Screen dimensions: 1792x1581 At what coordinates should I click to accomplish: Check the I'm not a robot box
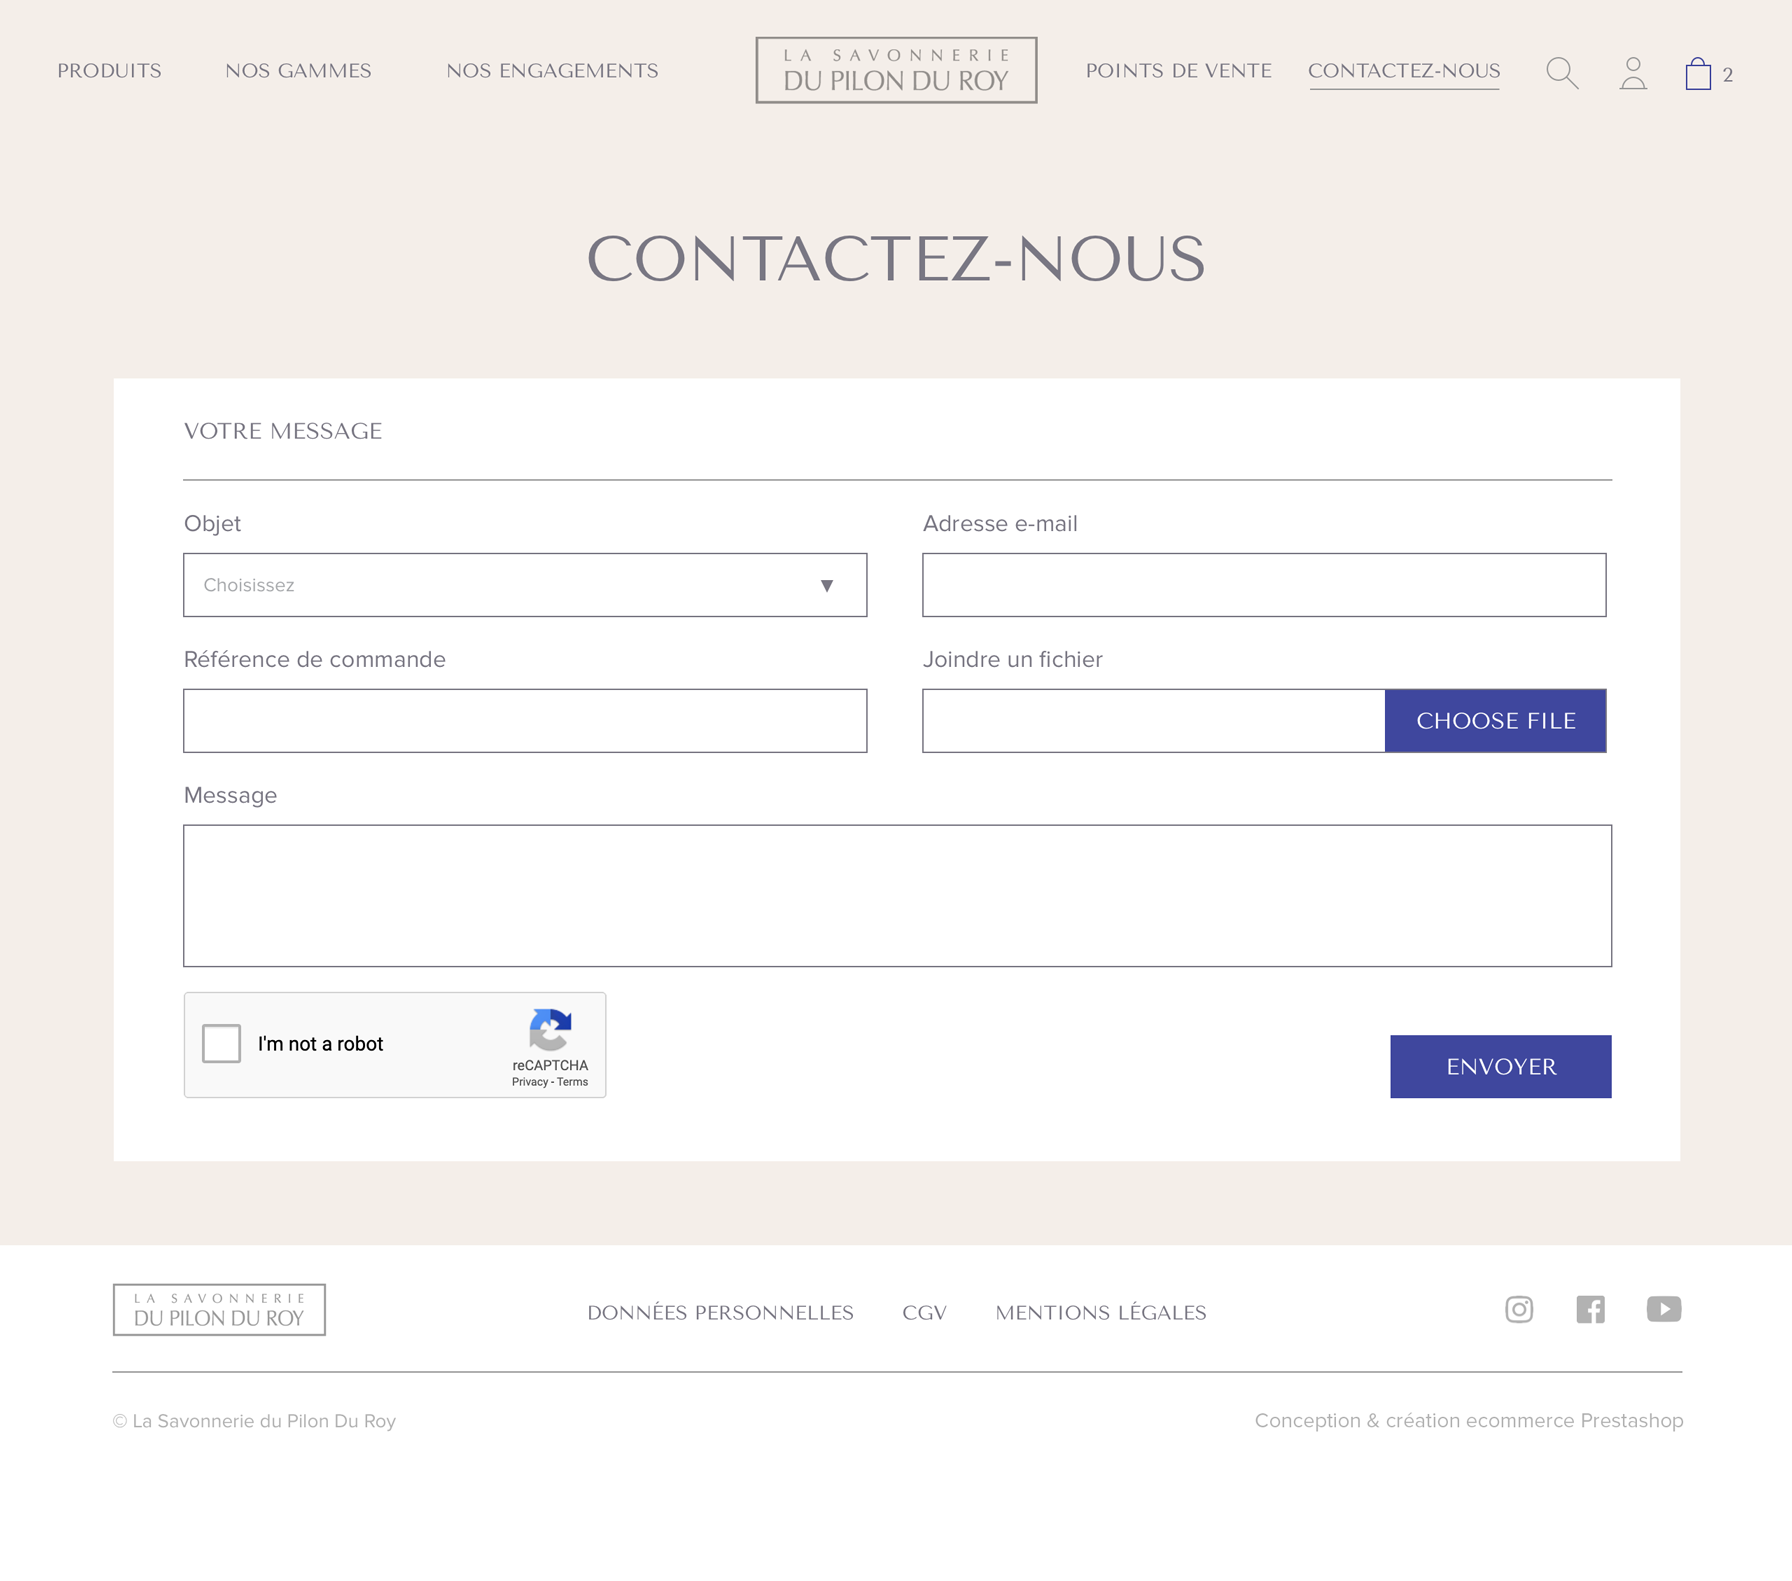click(x=221, y=1043)
